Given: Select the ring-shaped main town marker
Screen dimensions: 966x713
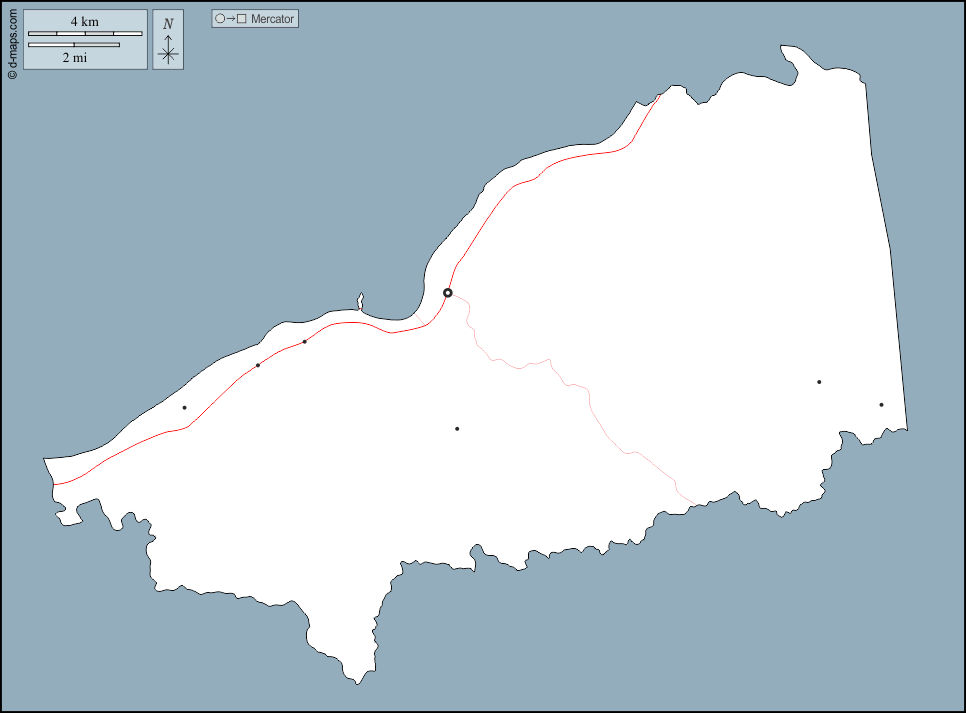Looking at the screenshot, I should coord(448,293).
